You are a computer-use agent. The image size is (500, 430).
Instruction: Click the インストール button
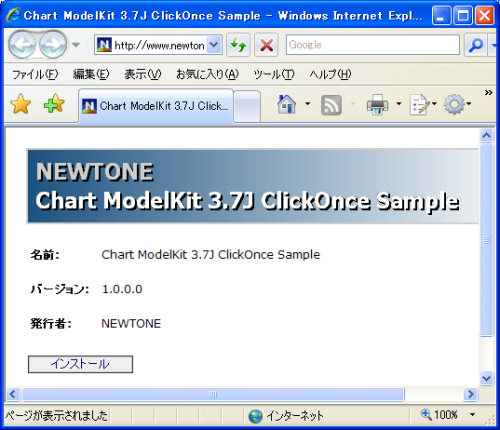[x=80, y=364]
